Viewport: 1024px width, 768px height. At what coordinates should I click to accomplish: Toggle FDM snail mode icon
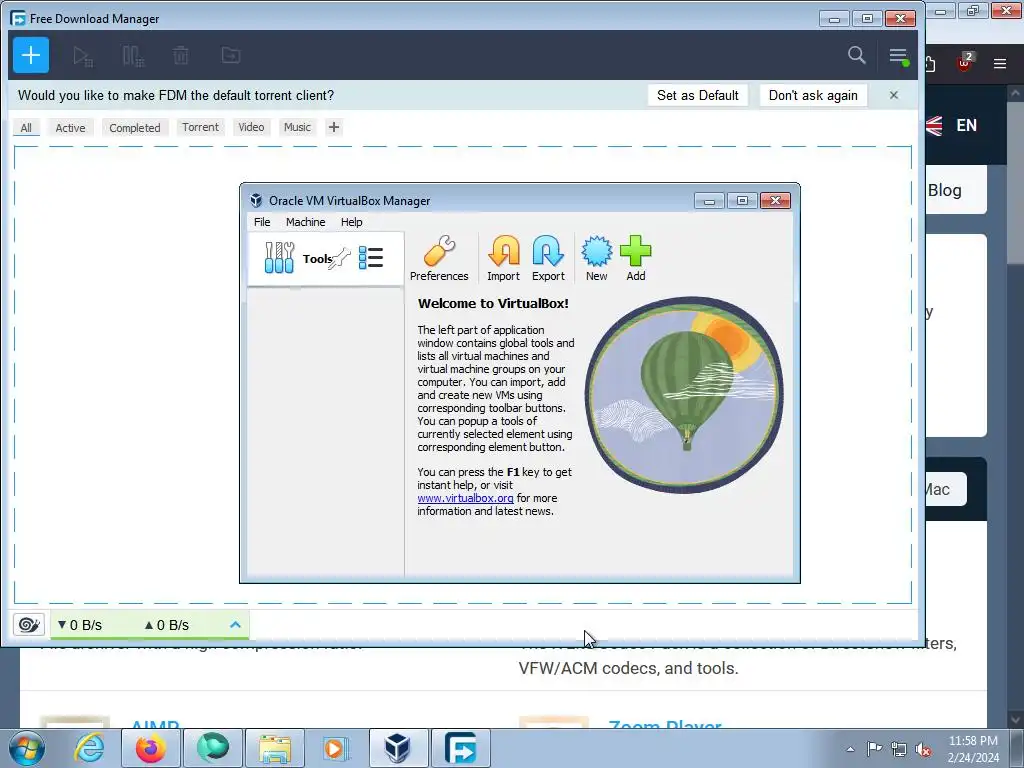click(29, 625)
